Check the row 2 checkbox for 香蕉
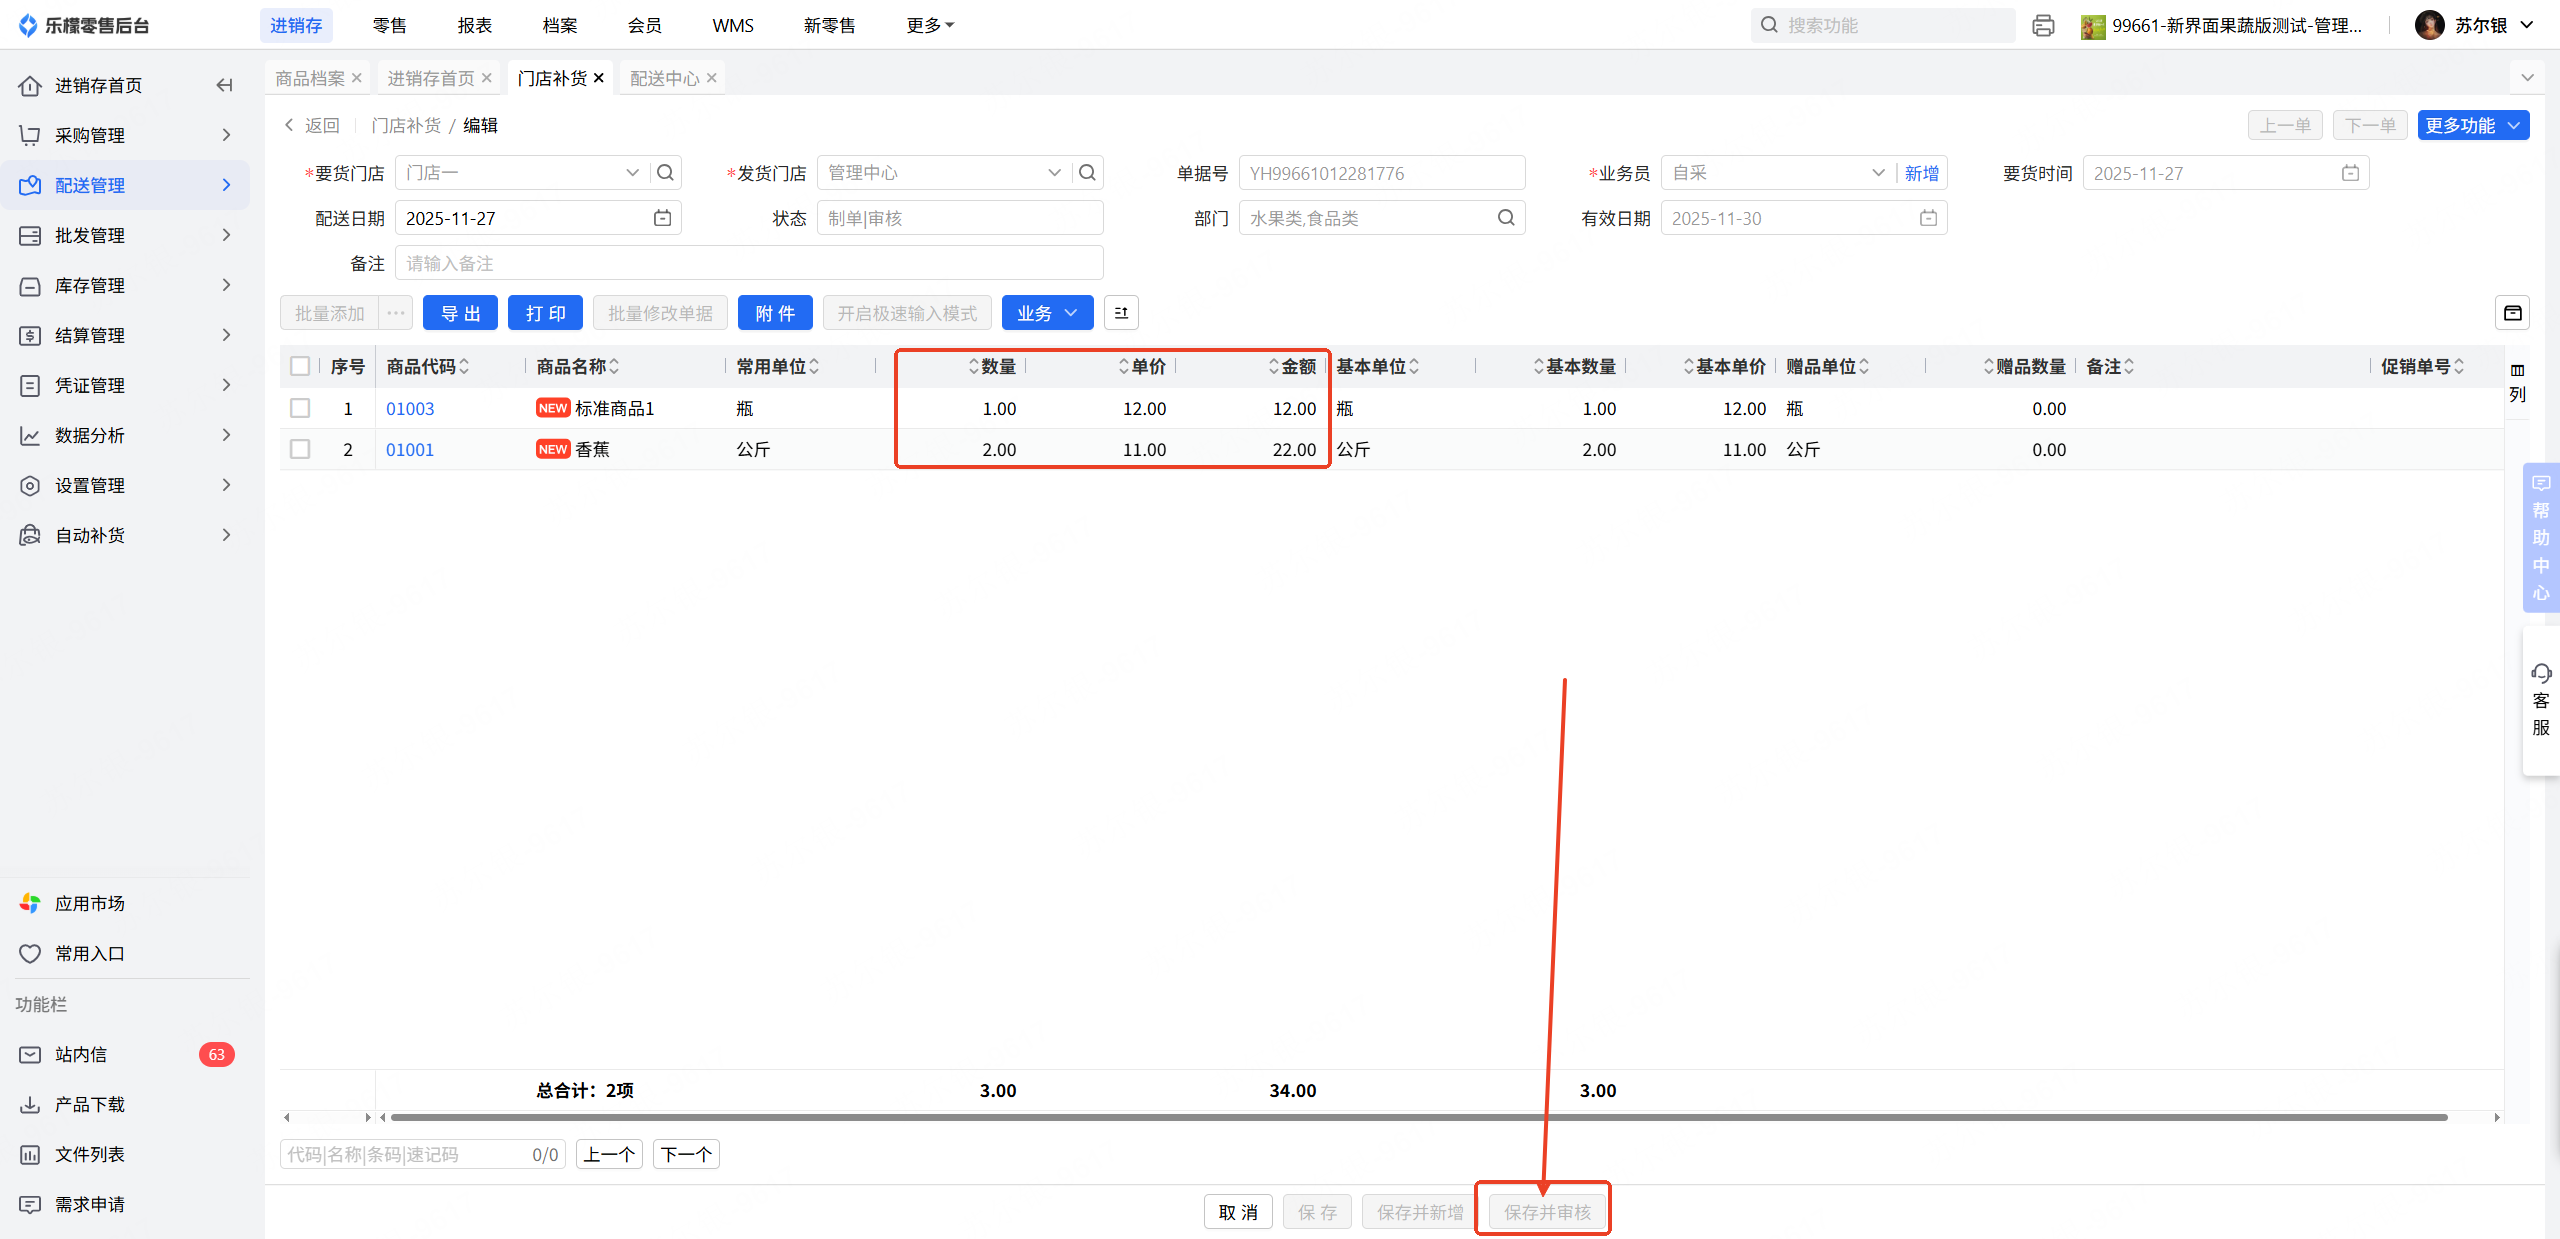This screenshot has height=1239, width=2560. point(300,449)
